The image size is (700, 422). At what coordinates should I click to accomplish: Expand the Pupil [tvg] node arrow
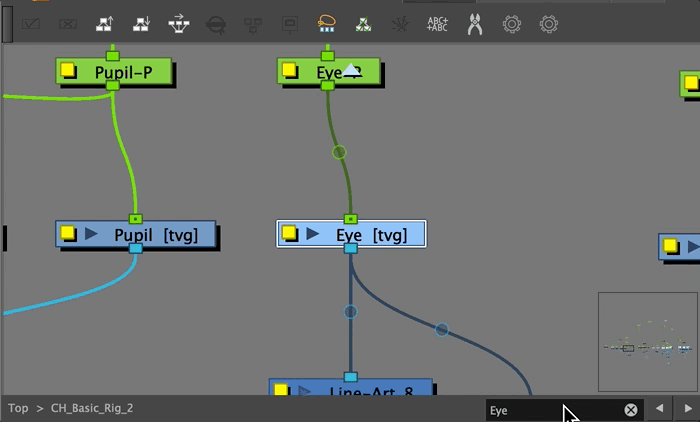pos(92,234)
